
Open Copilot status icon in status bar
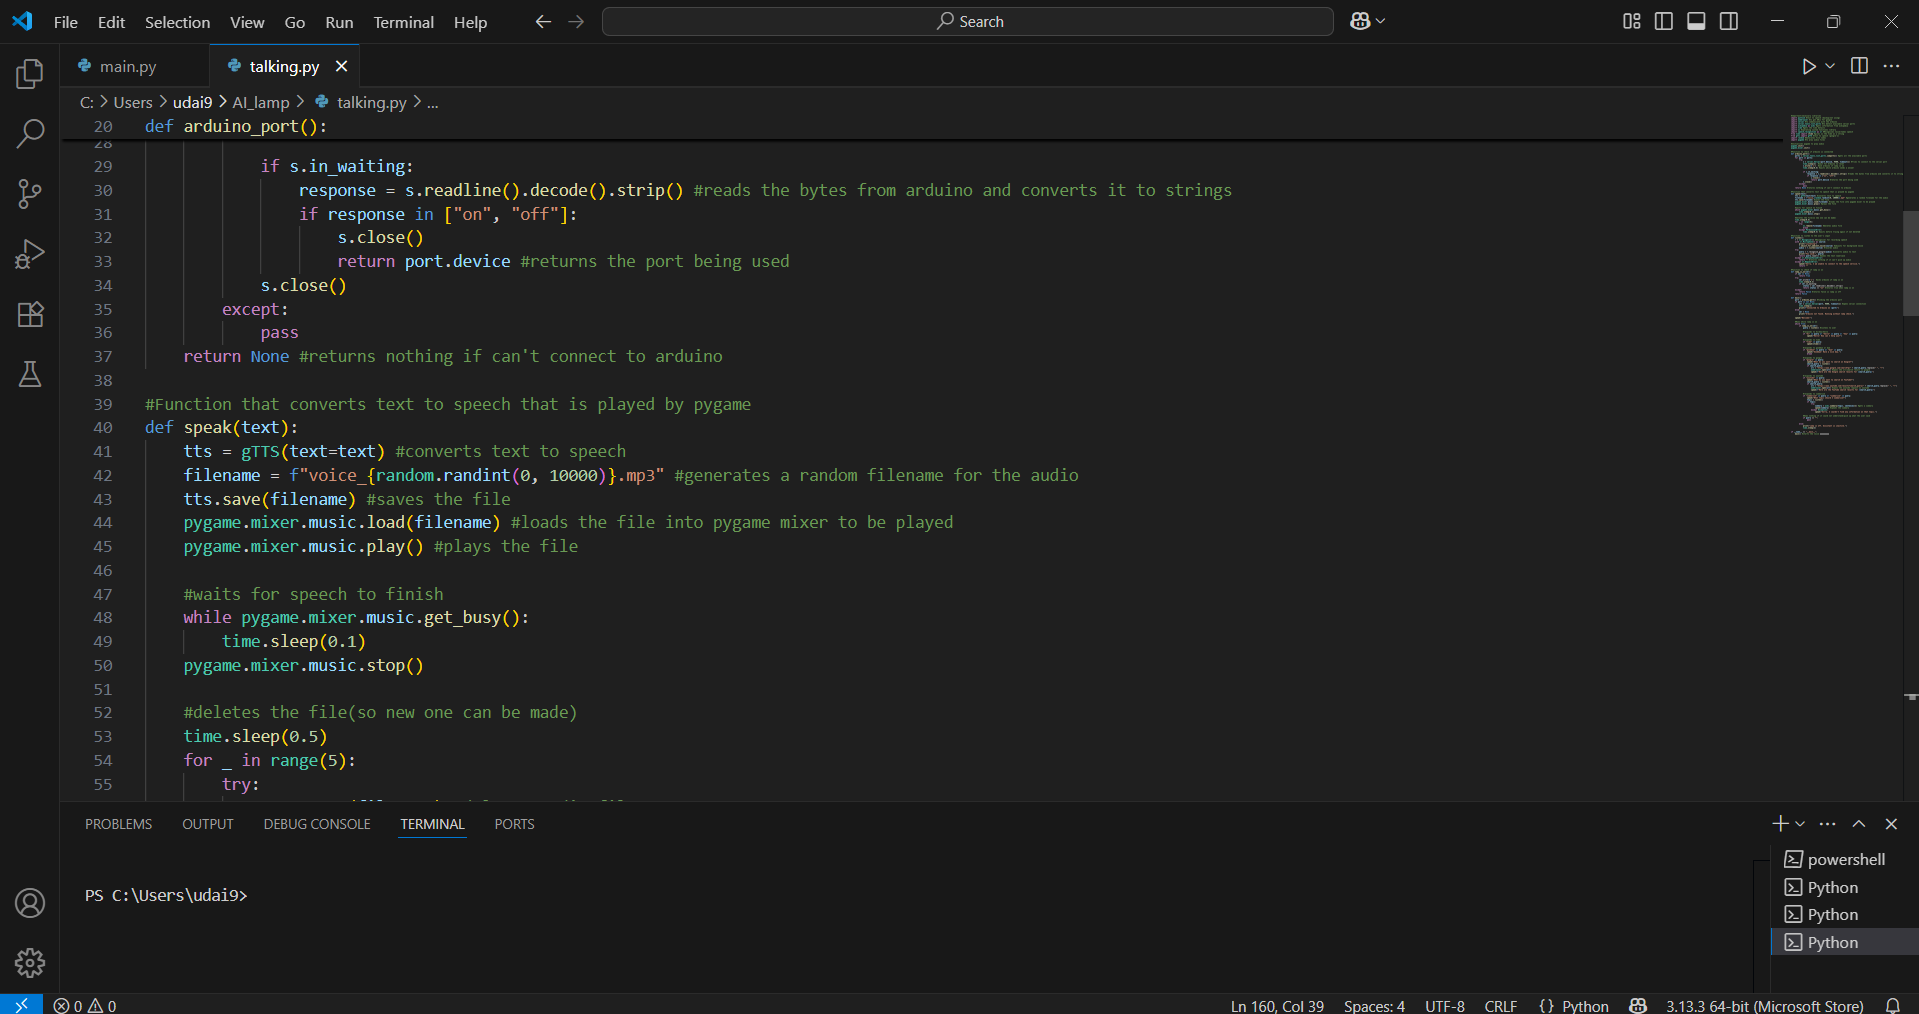pos(1637,1005)
